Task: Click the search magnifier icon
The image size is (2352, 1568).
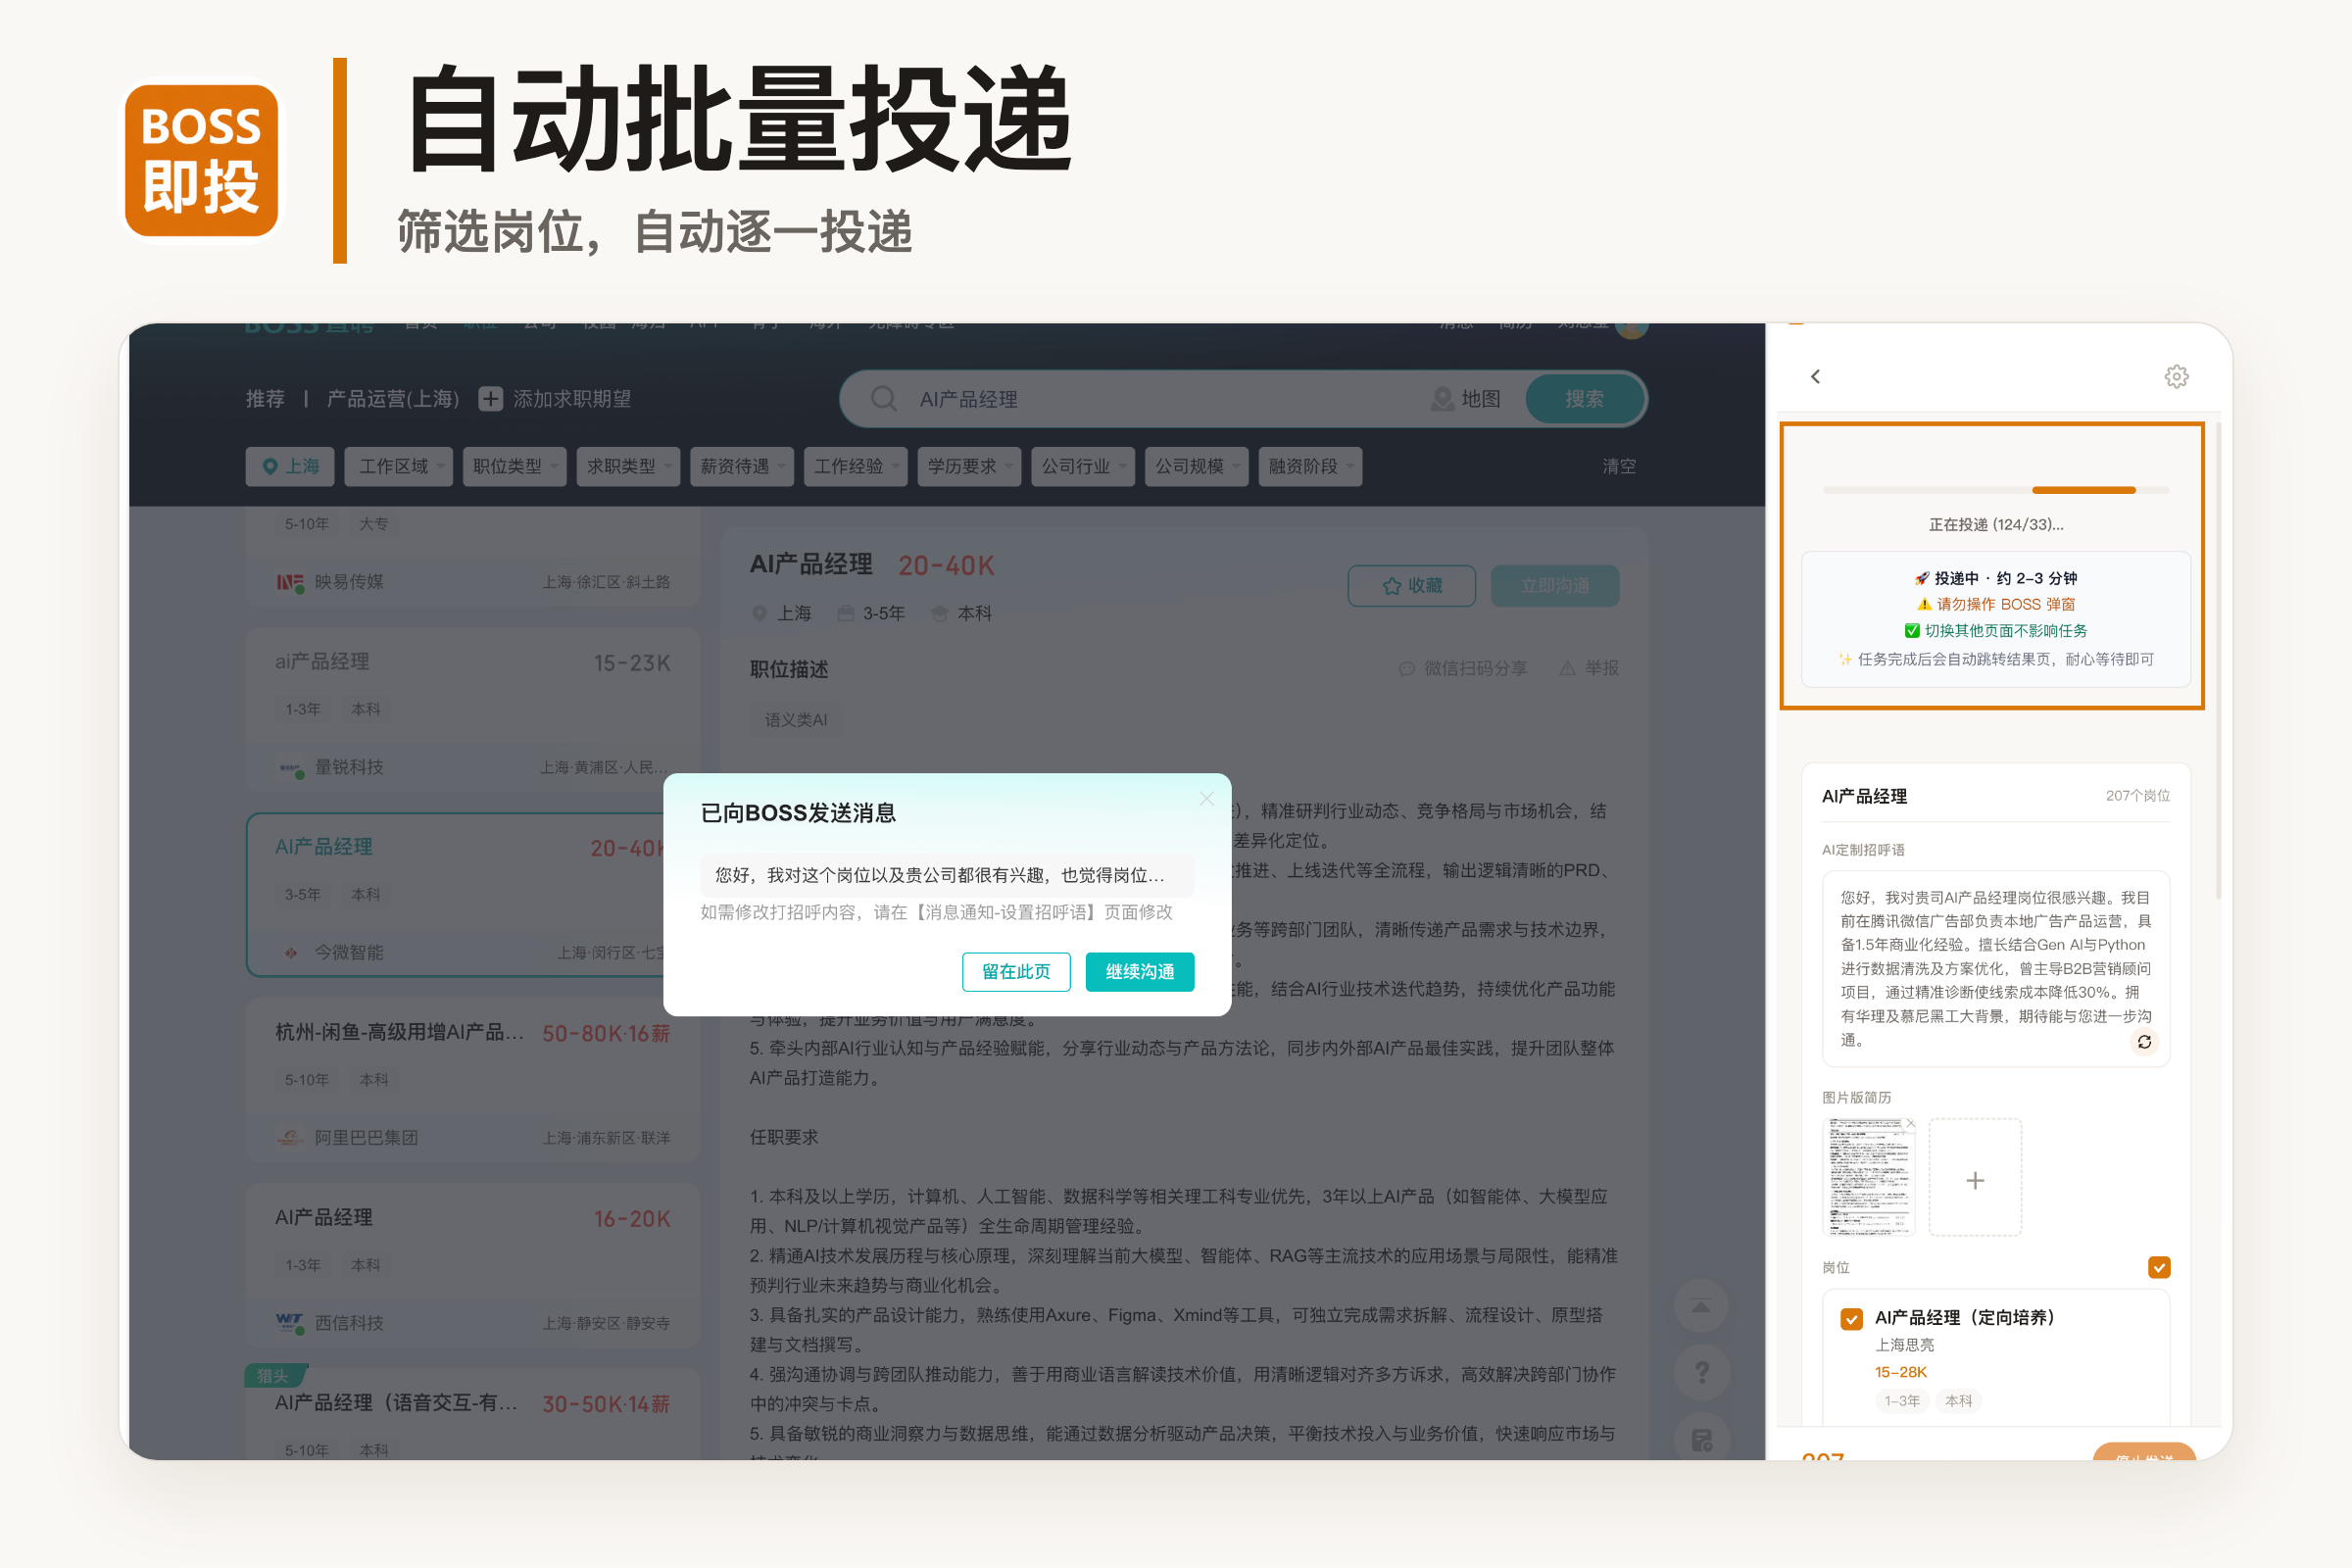Action: (x=884, y=399)
